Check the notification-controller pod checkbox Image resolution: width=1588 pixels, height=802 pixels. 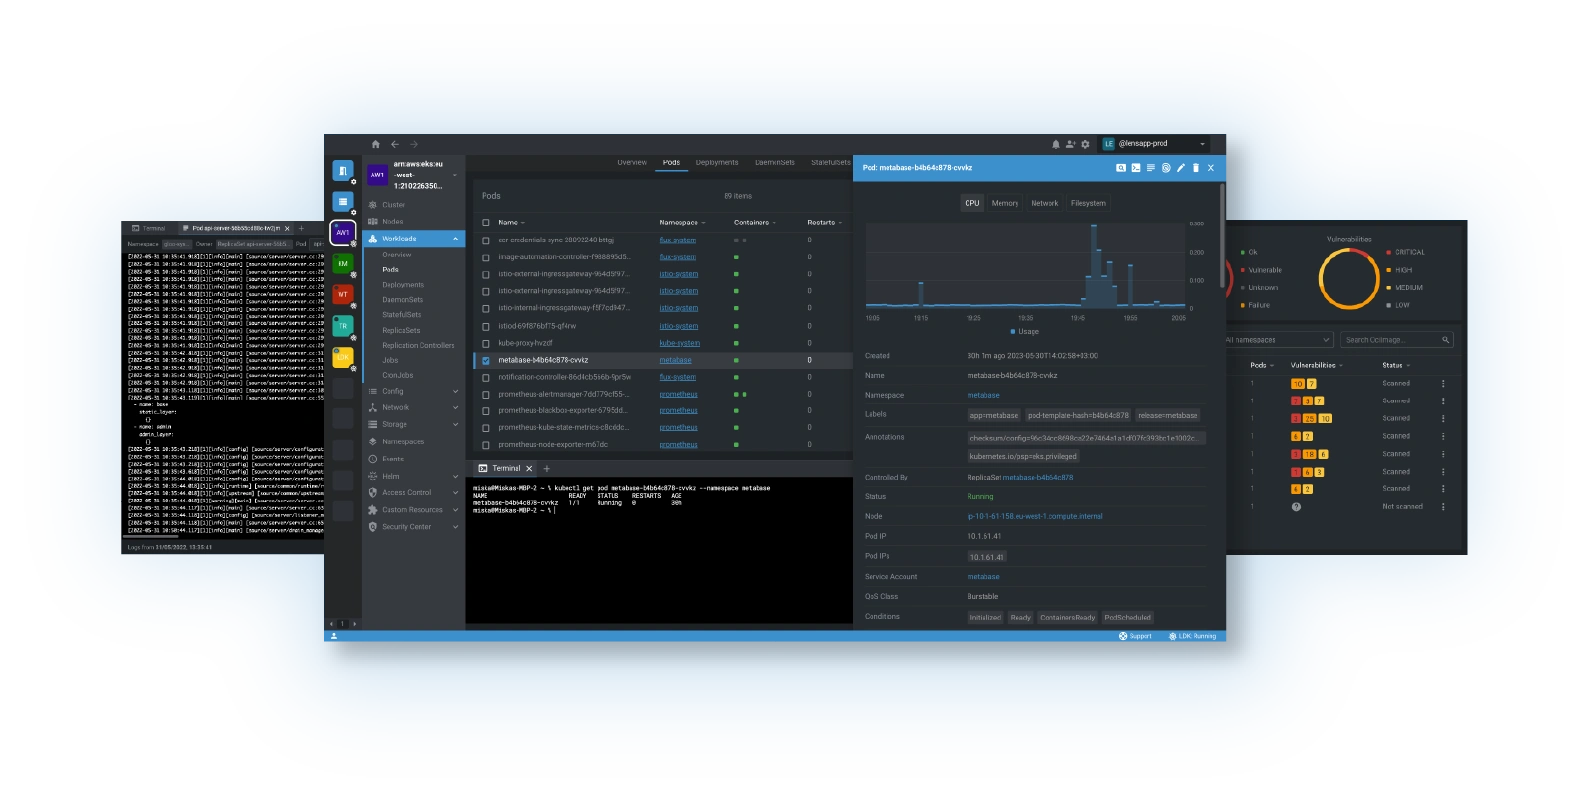pos(486,377)
